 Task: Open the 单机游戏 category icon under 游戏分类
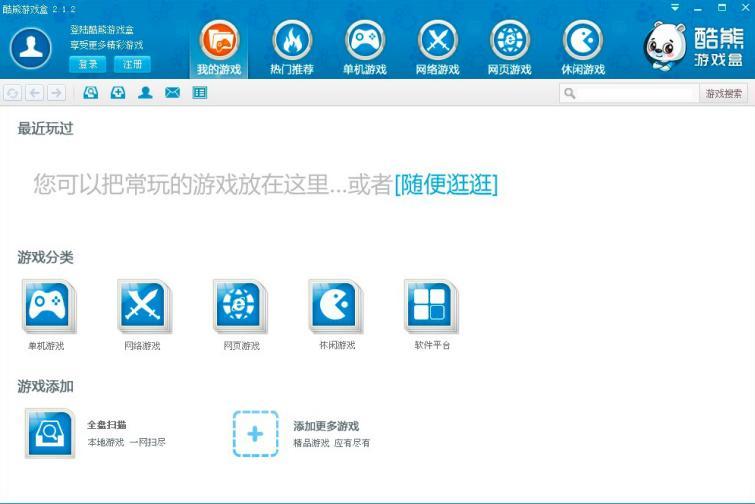coord(47,307)
